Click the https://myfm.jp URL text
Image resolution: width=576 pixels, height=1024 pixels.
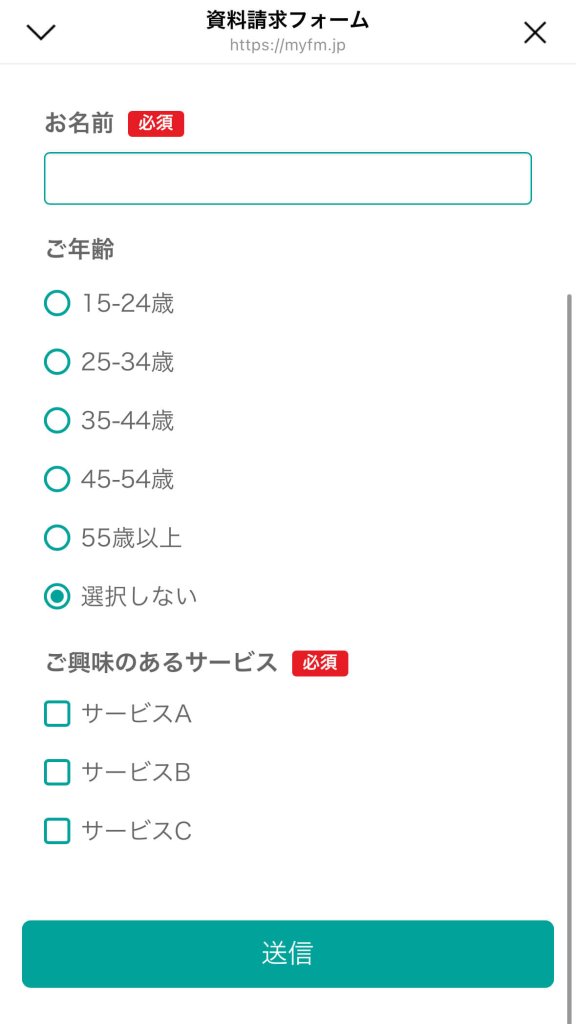[288, 47]
